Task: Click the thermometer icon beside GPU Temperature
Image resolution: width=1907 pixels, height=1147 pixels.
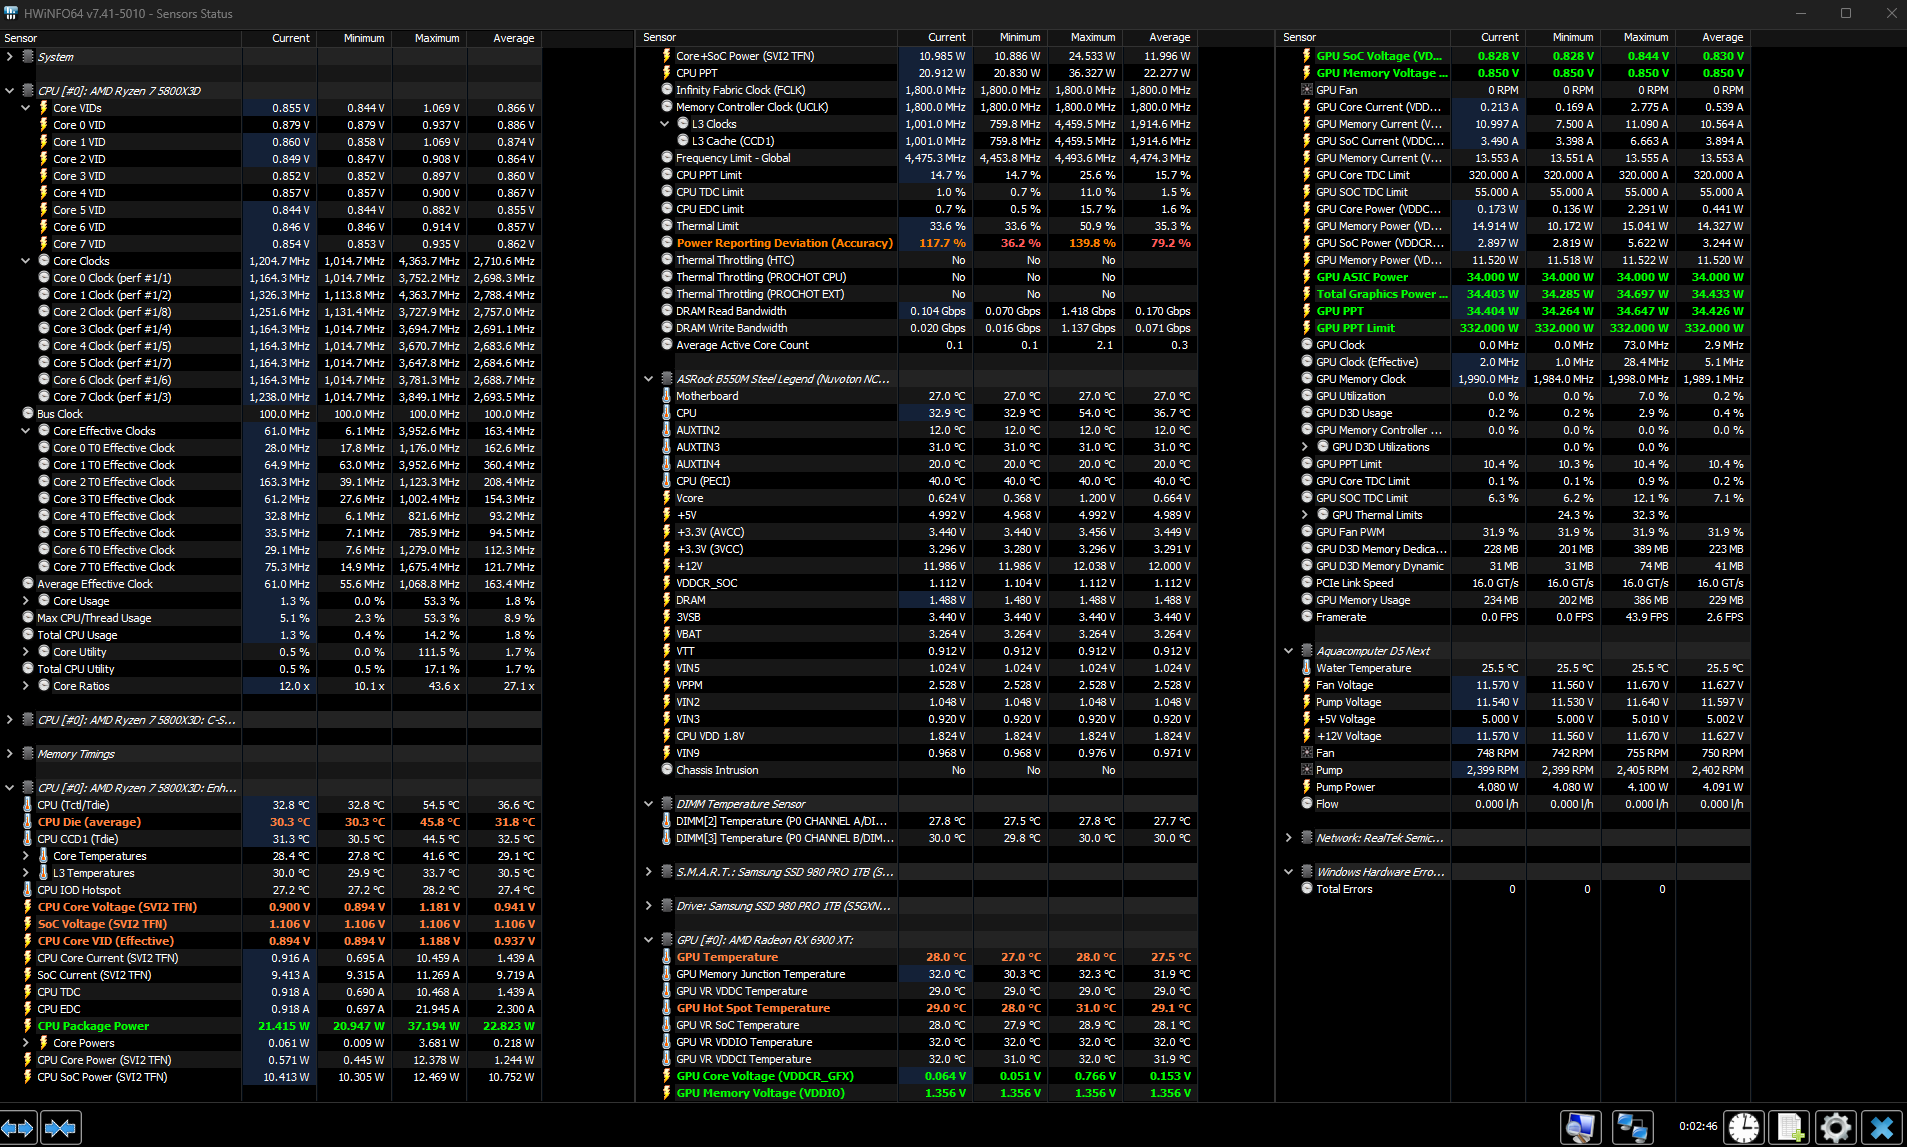Action: [667, 957]
